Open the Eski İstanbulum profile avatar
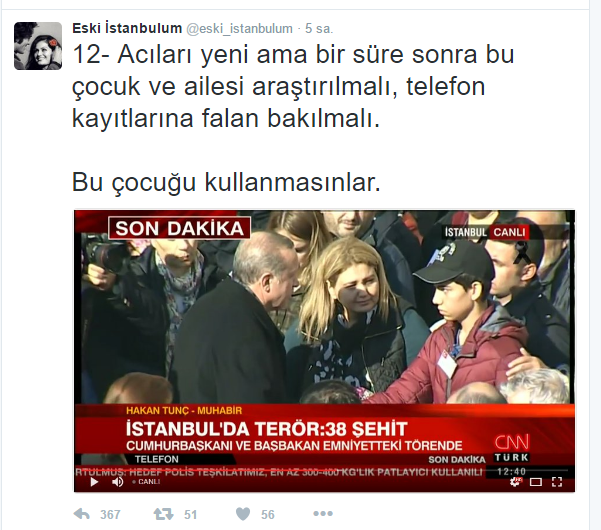Screen dimensions: 601x530 tap(38, 46)
